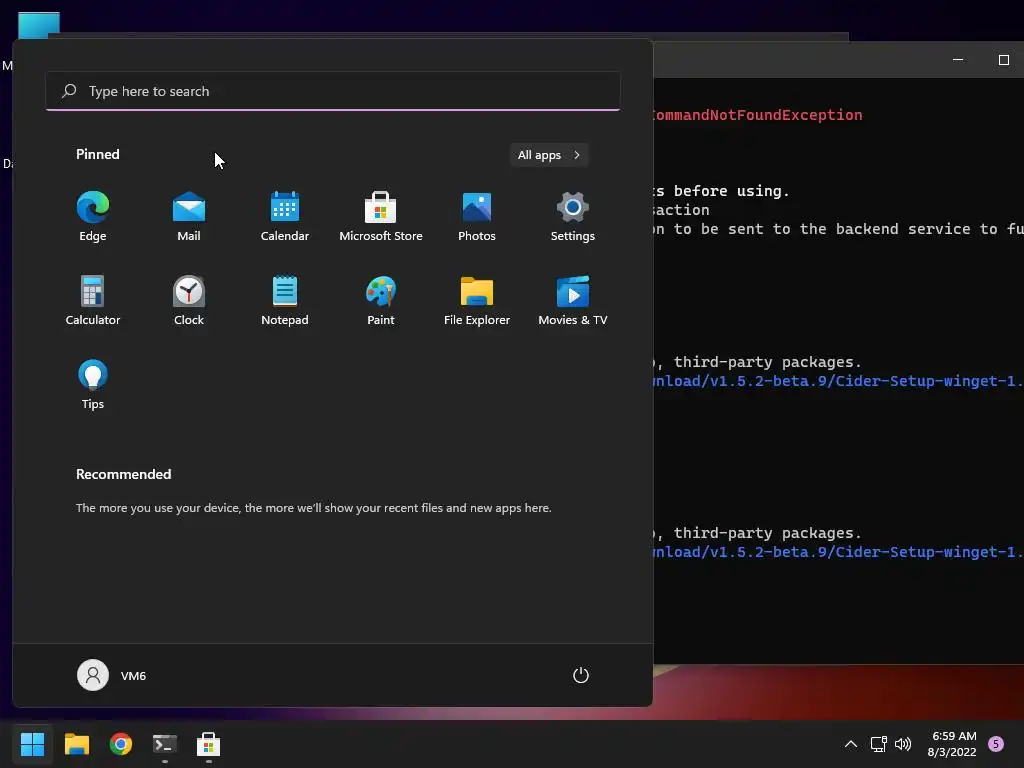Open the Tips lightbulb app

(93, 385)
